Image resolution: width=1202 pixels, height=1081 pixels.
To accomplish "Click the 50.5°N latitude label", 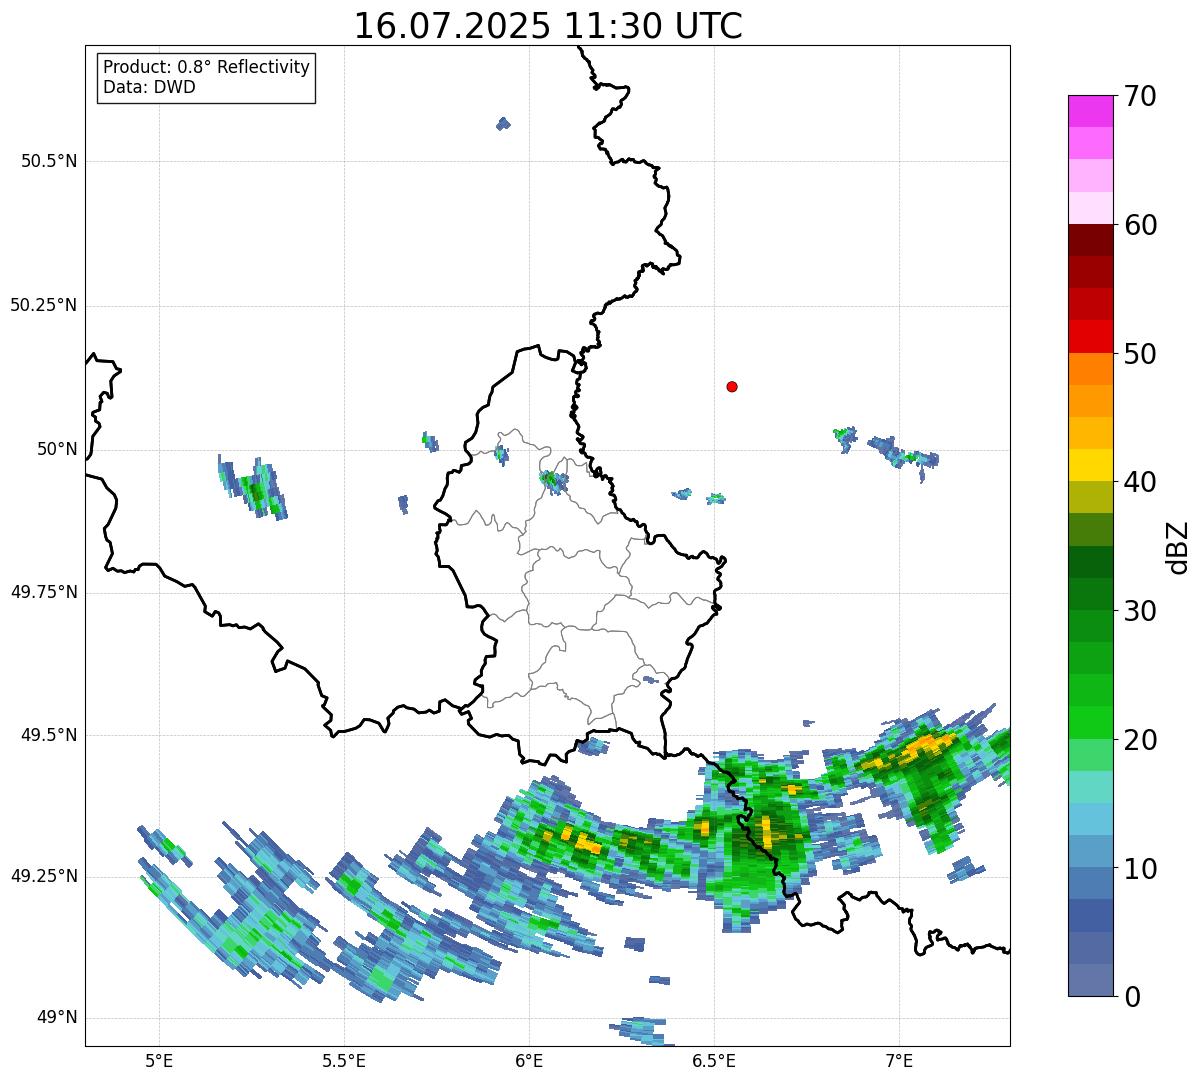I will [x=49, y=161].
